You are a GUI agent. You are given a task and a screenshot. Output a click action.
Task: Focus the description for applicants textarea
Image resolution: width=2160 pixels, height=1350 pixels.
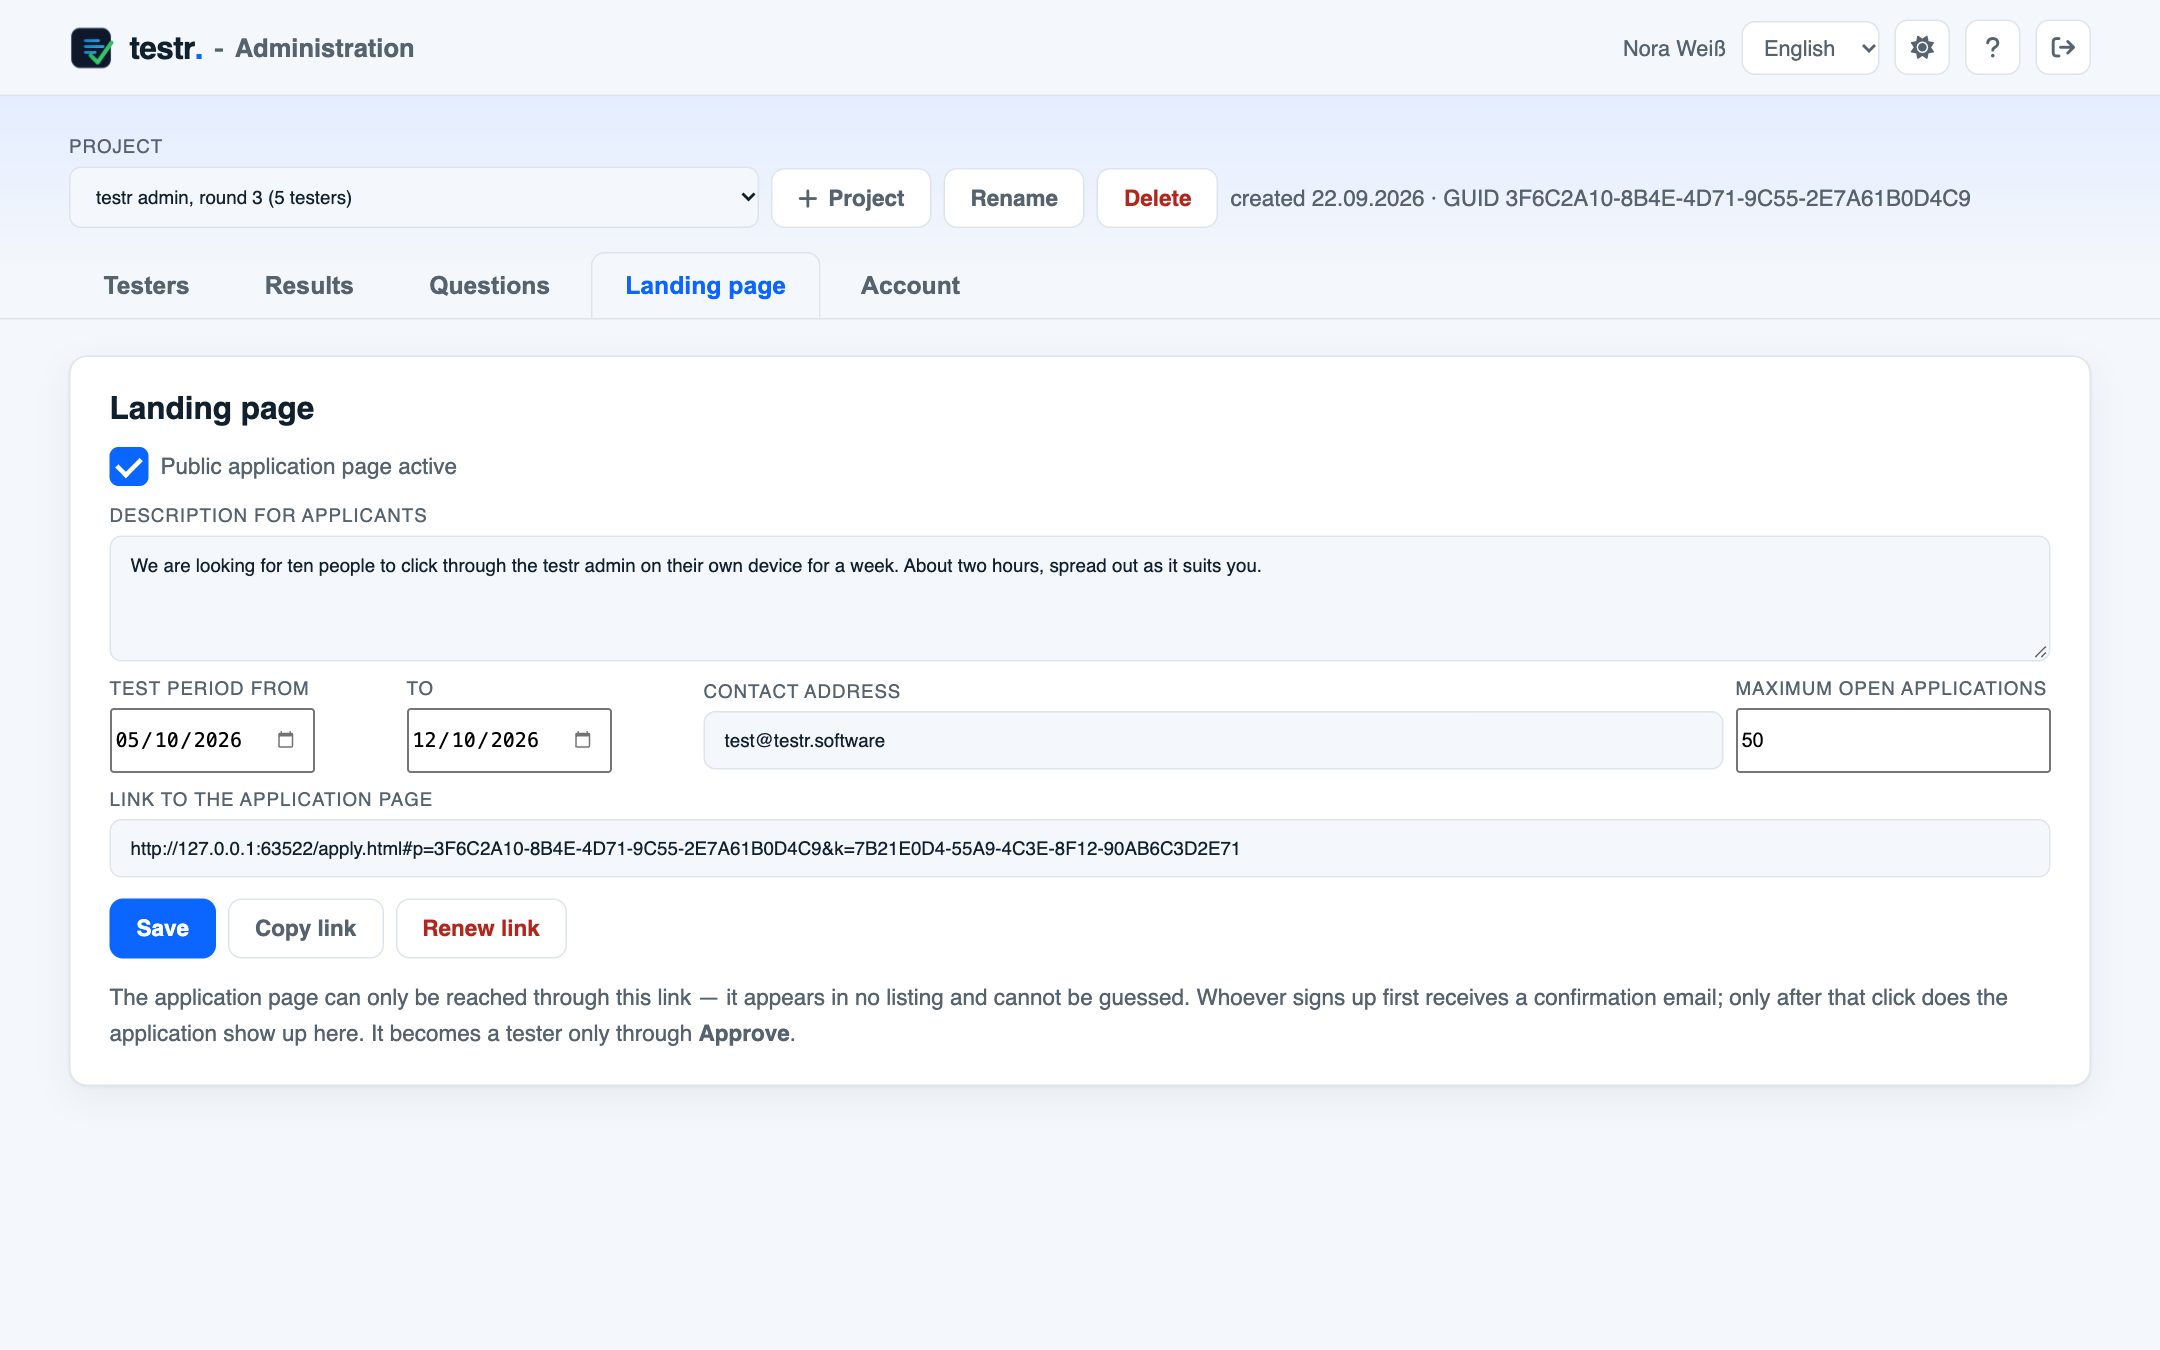coord(1080,598)
